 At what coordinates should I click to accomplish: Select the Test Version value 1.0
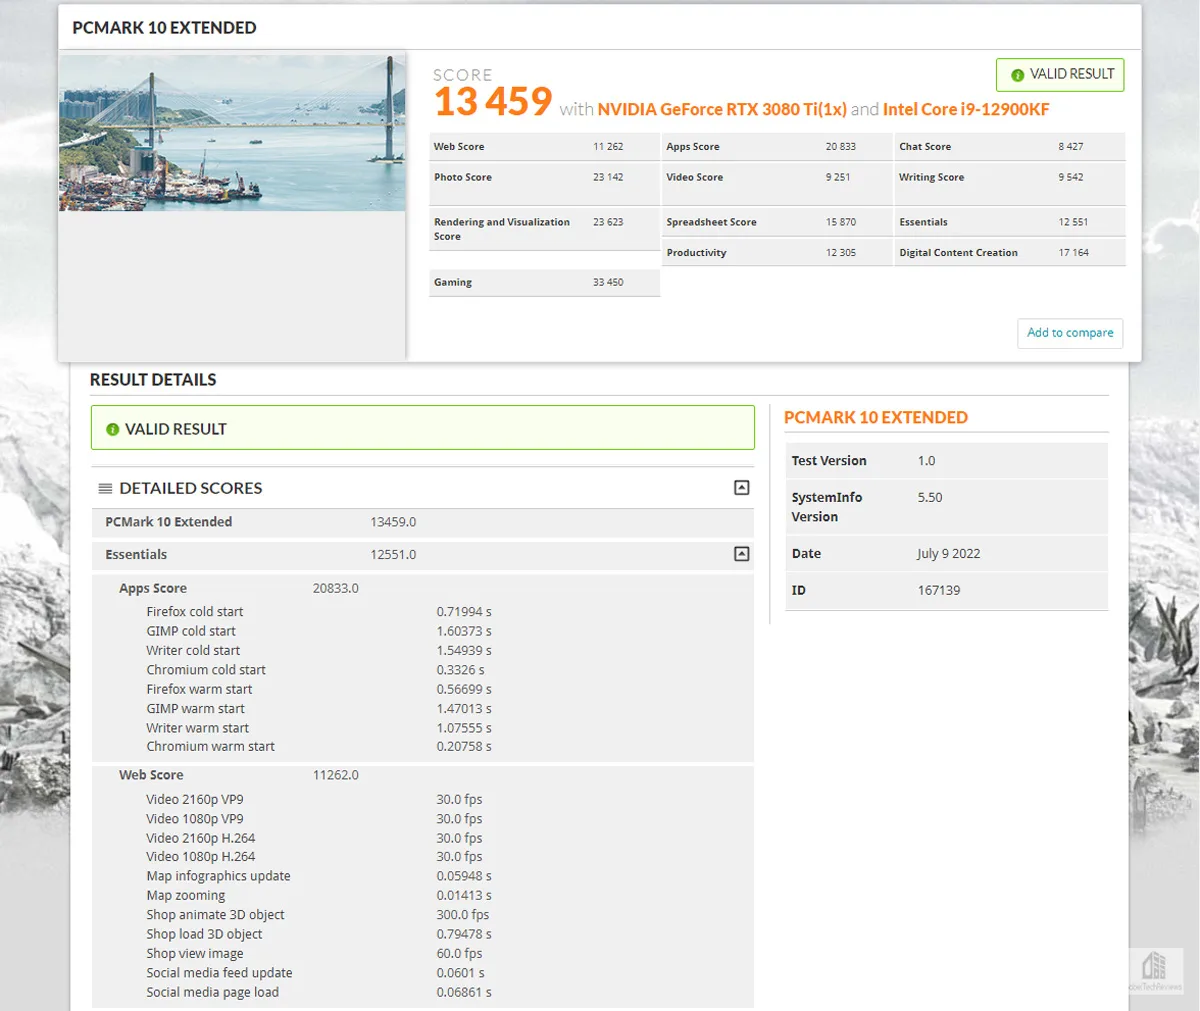click(x=926, y=461)
